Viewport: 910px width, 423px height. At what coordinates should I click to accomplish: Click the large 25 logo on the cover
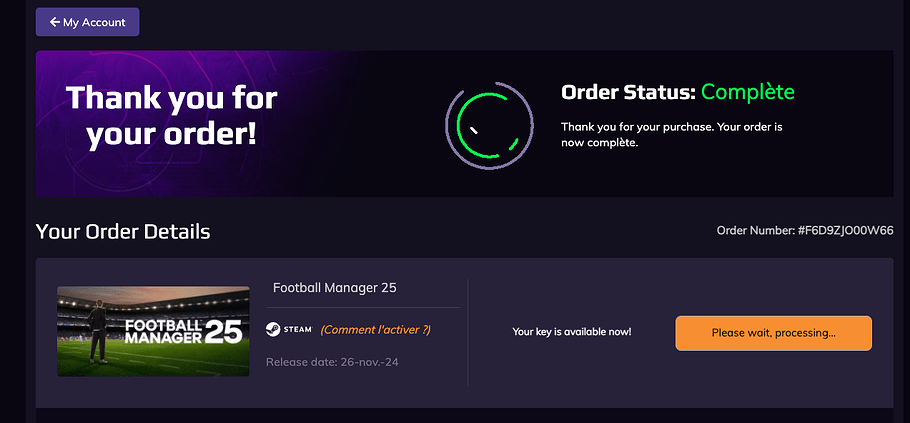click(x=223, y=332)
